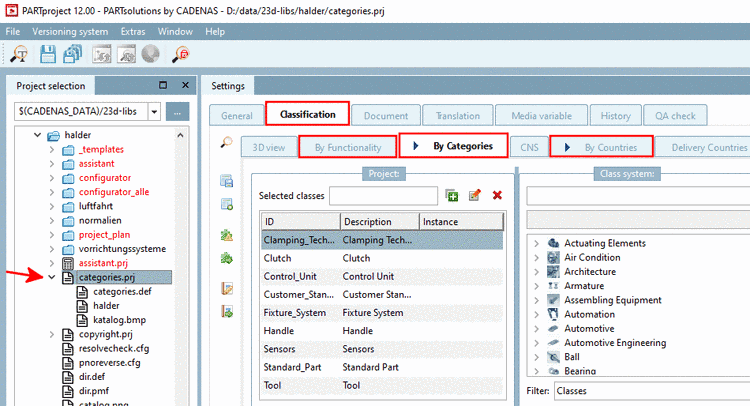Click the add selected class green plus icon
Screen dimensions: 750x406
(452, 195)
